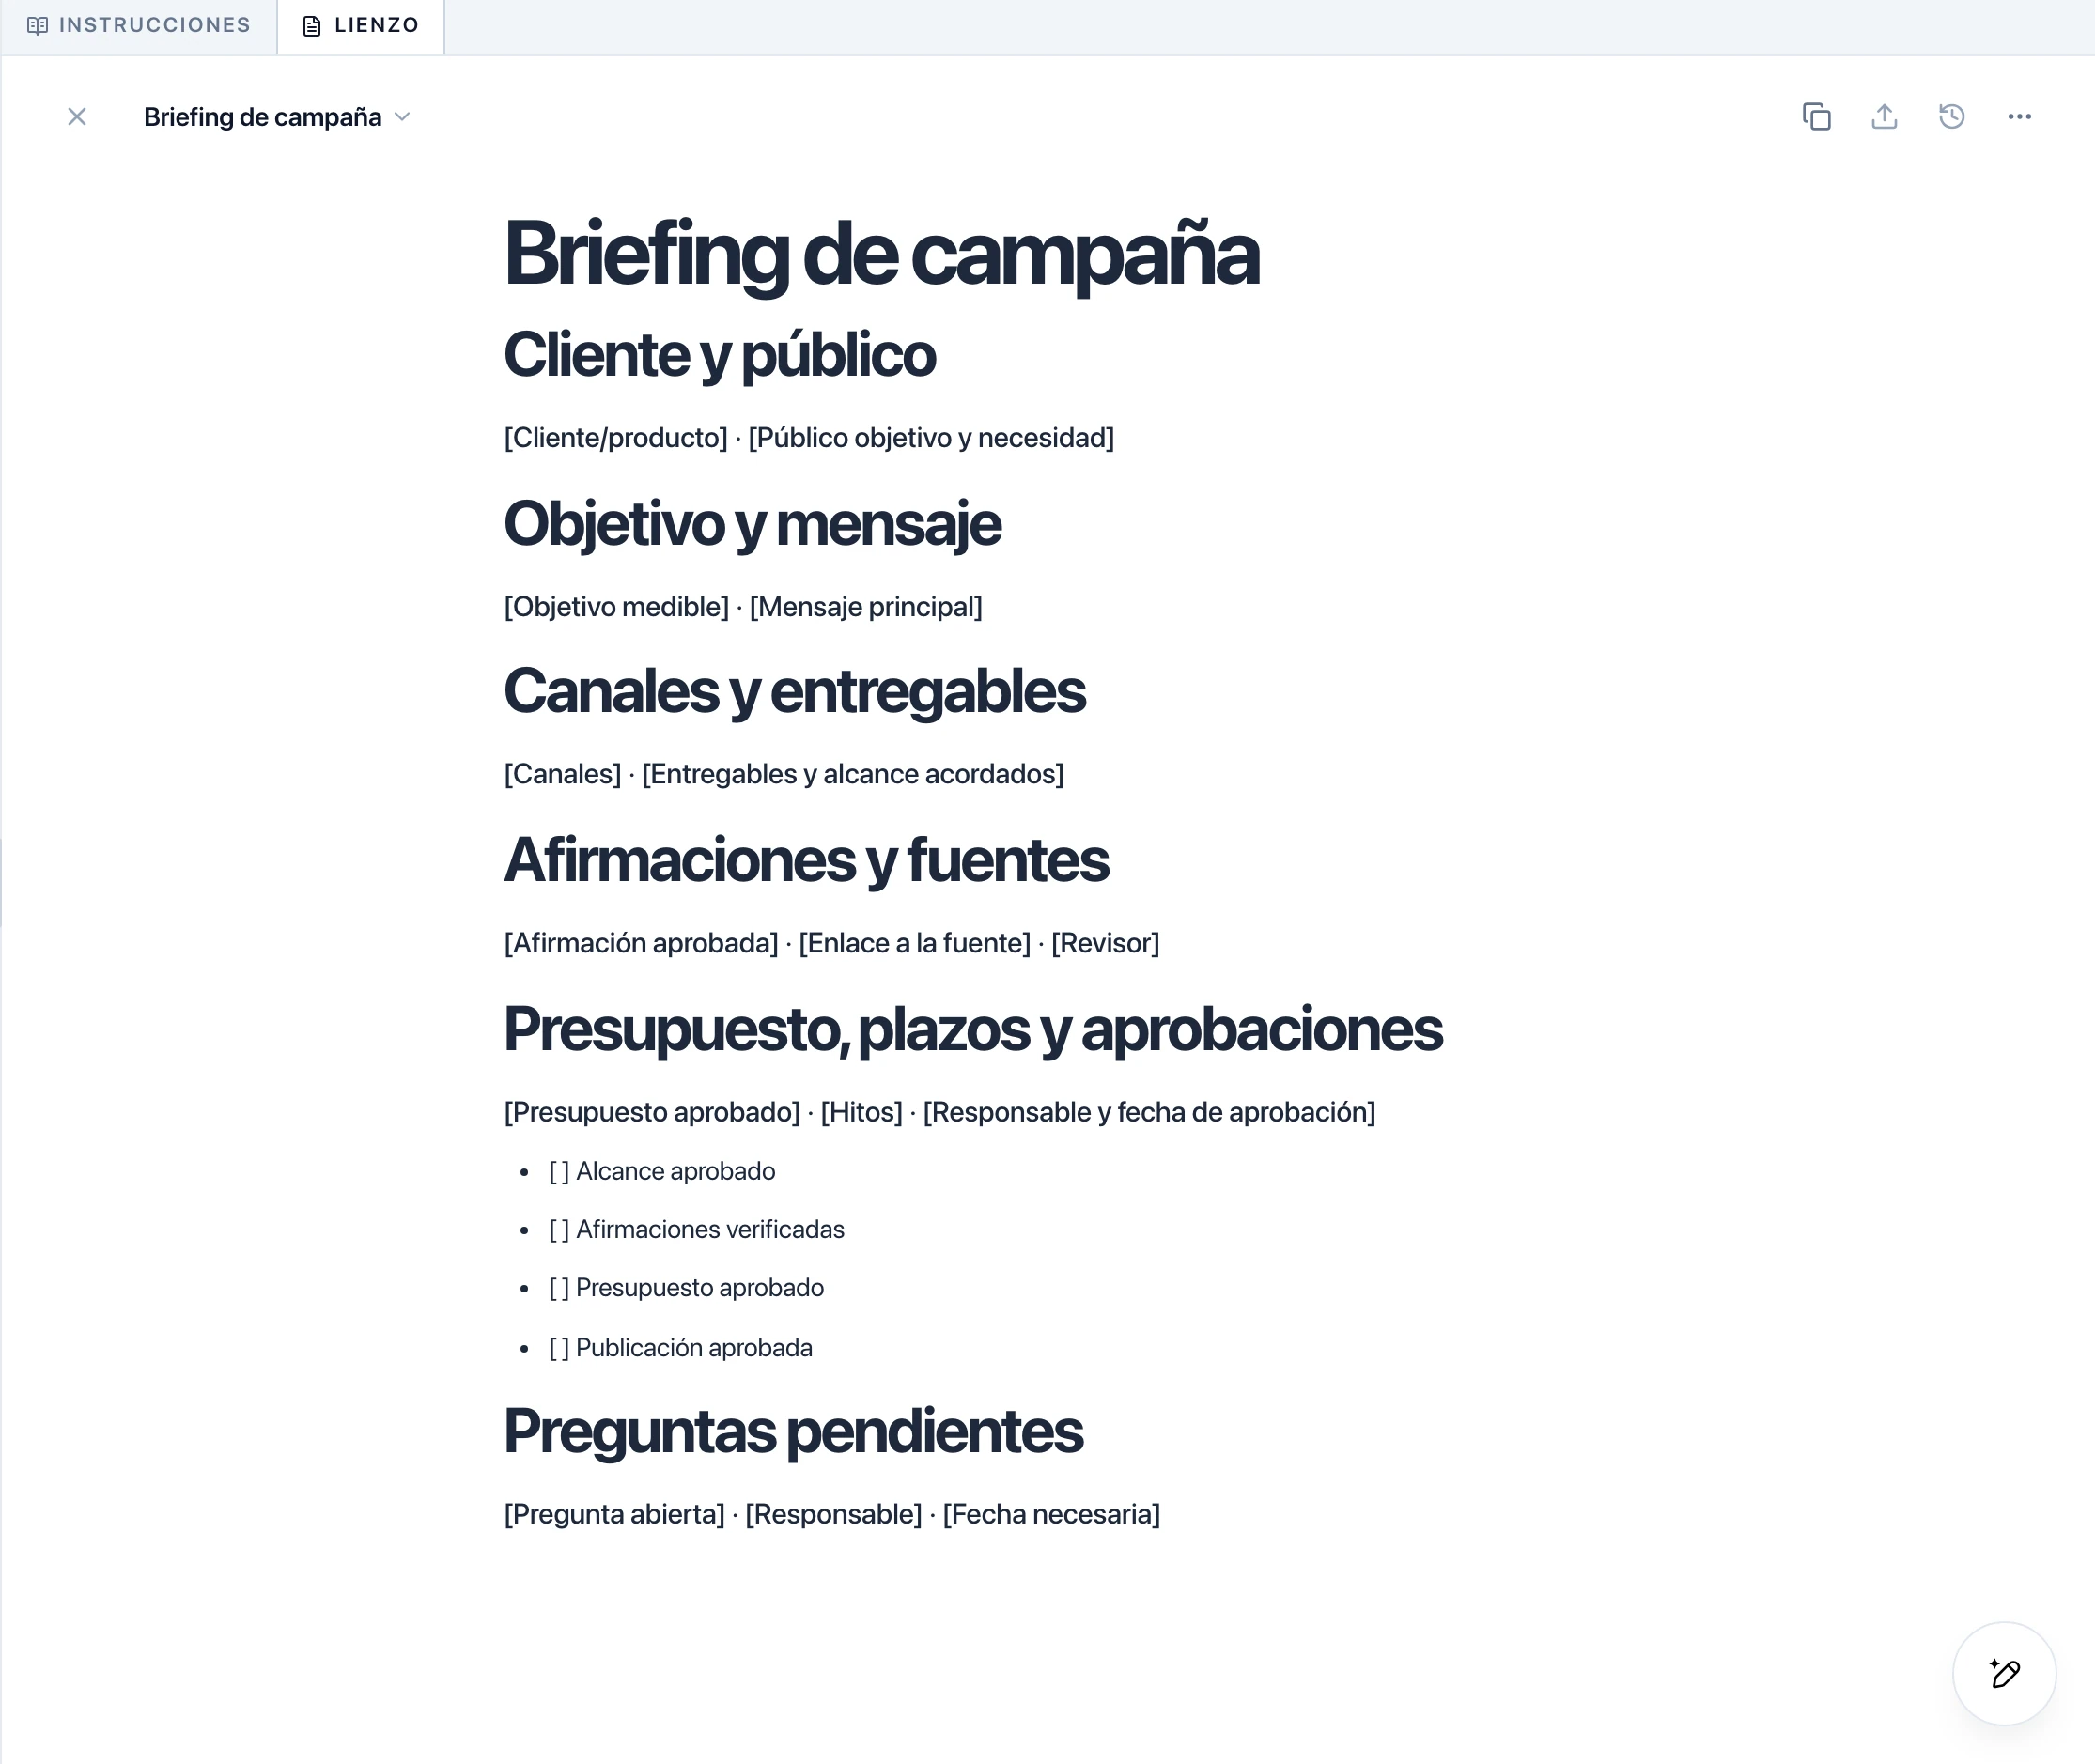Screen dimensions: 2095x1764
Task: Click the [Cliente/producto] placeholder text
Action: tap(616, 438)
